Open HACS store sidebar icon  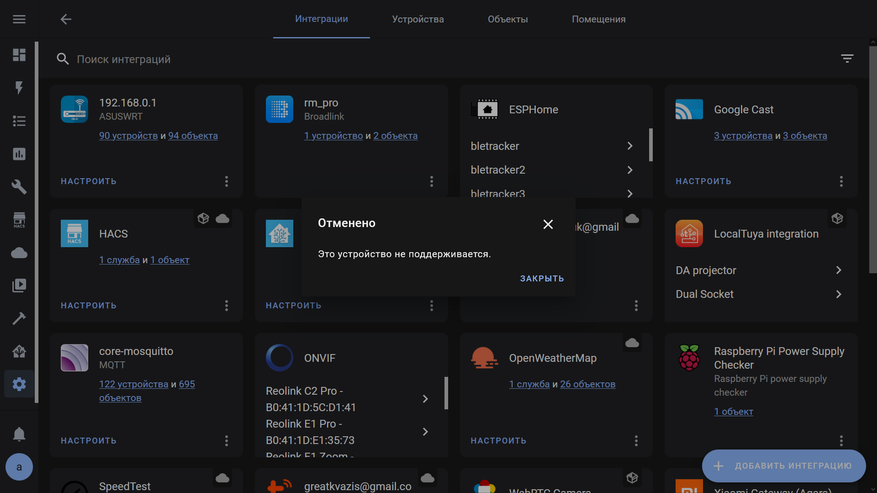tap(19, 220)
